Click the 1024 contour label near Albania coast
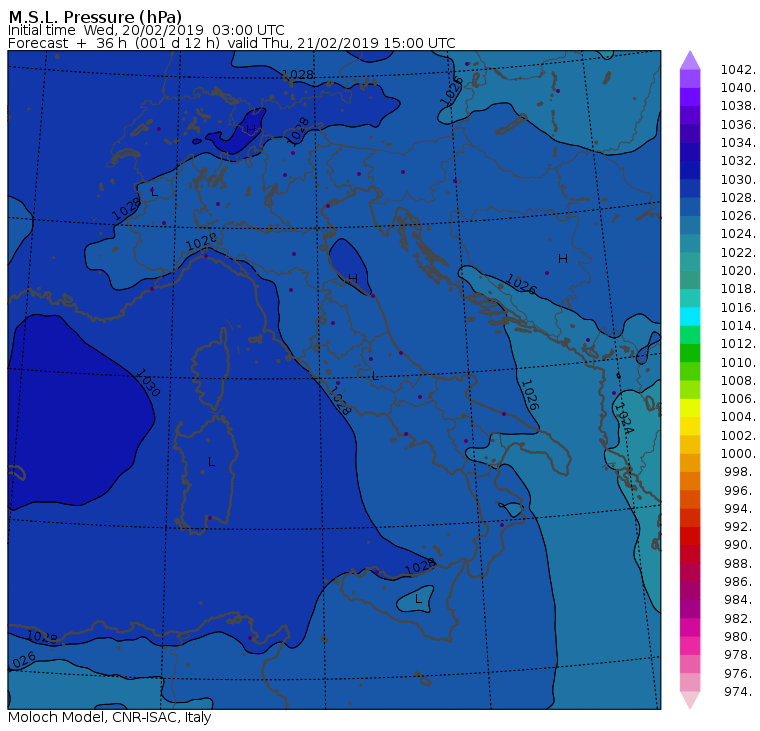760x731 pixels. (624, 419)
